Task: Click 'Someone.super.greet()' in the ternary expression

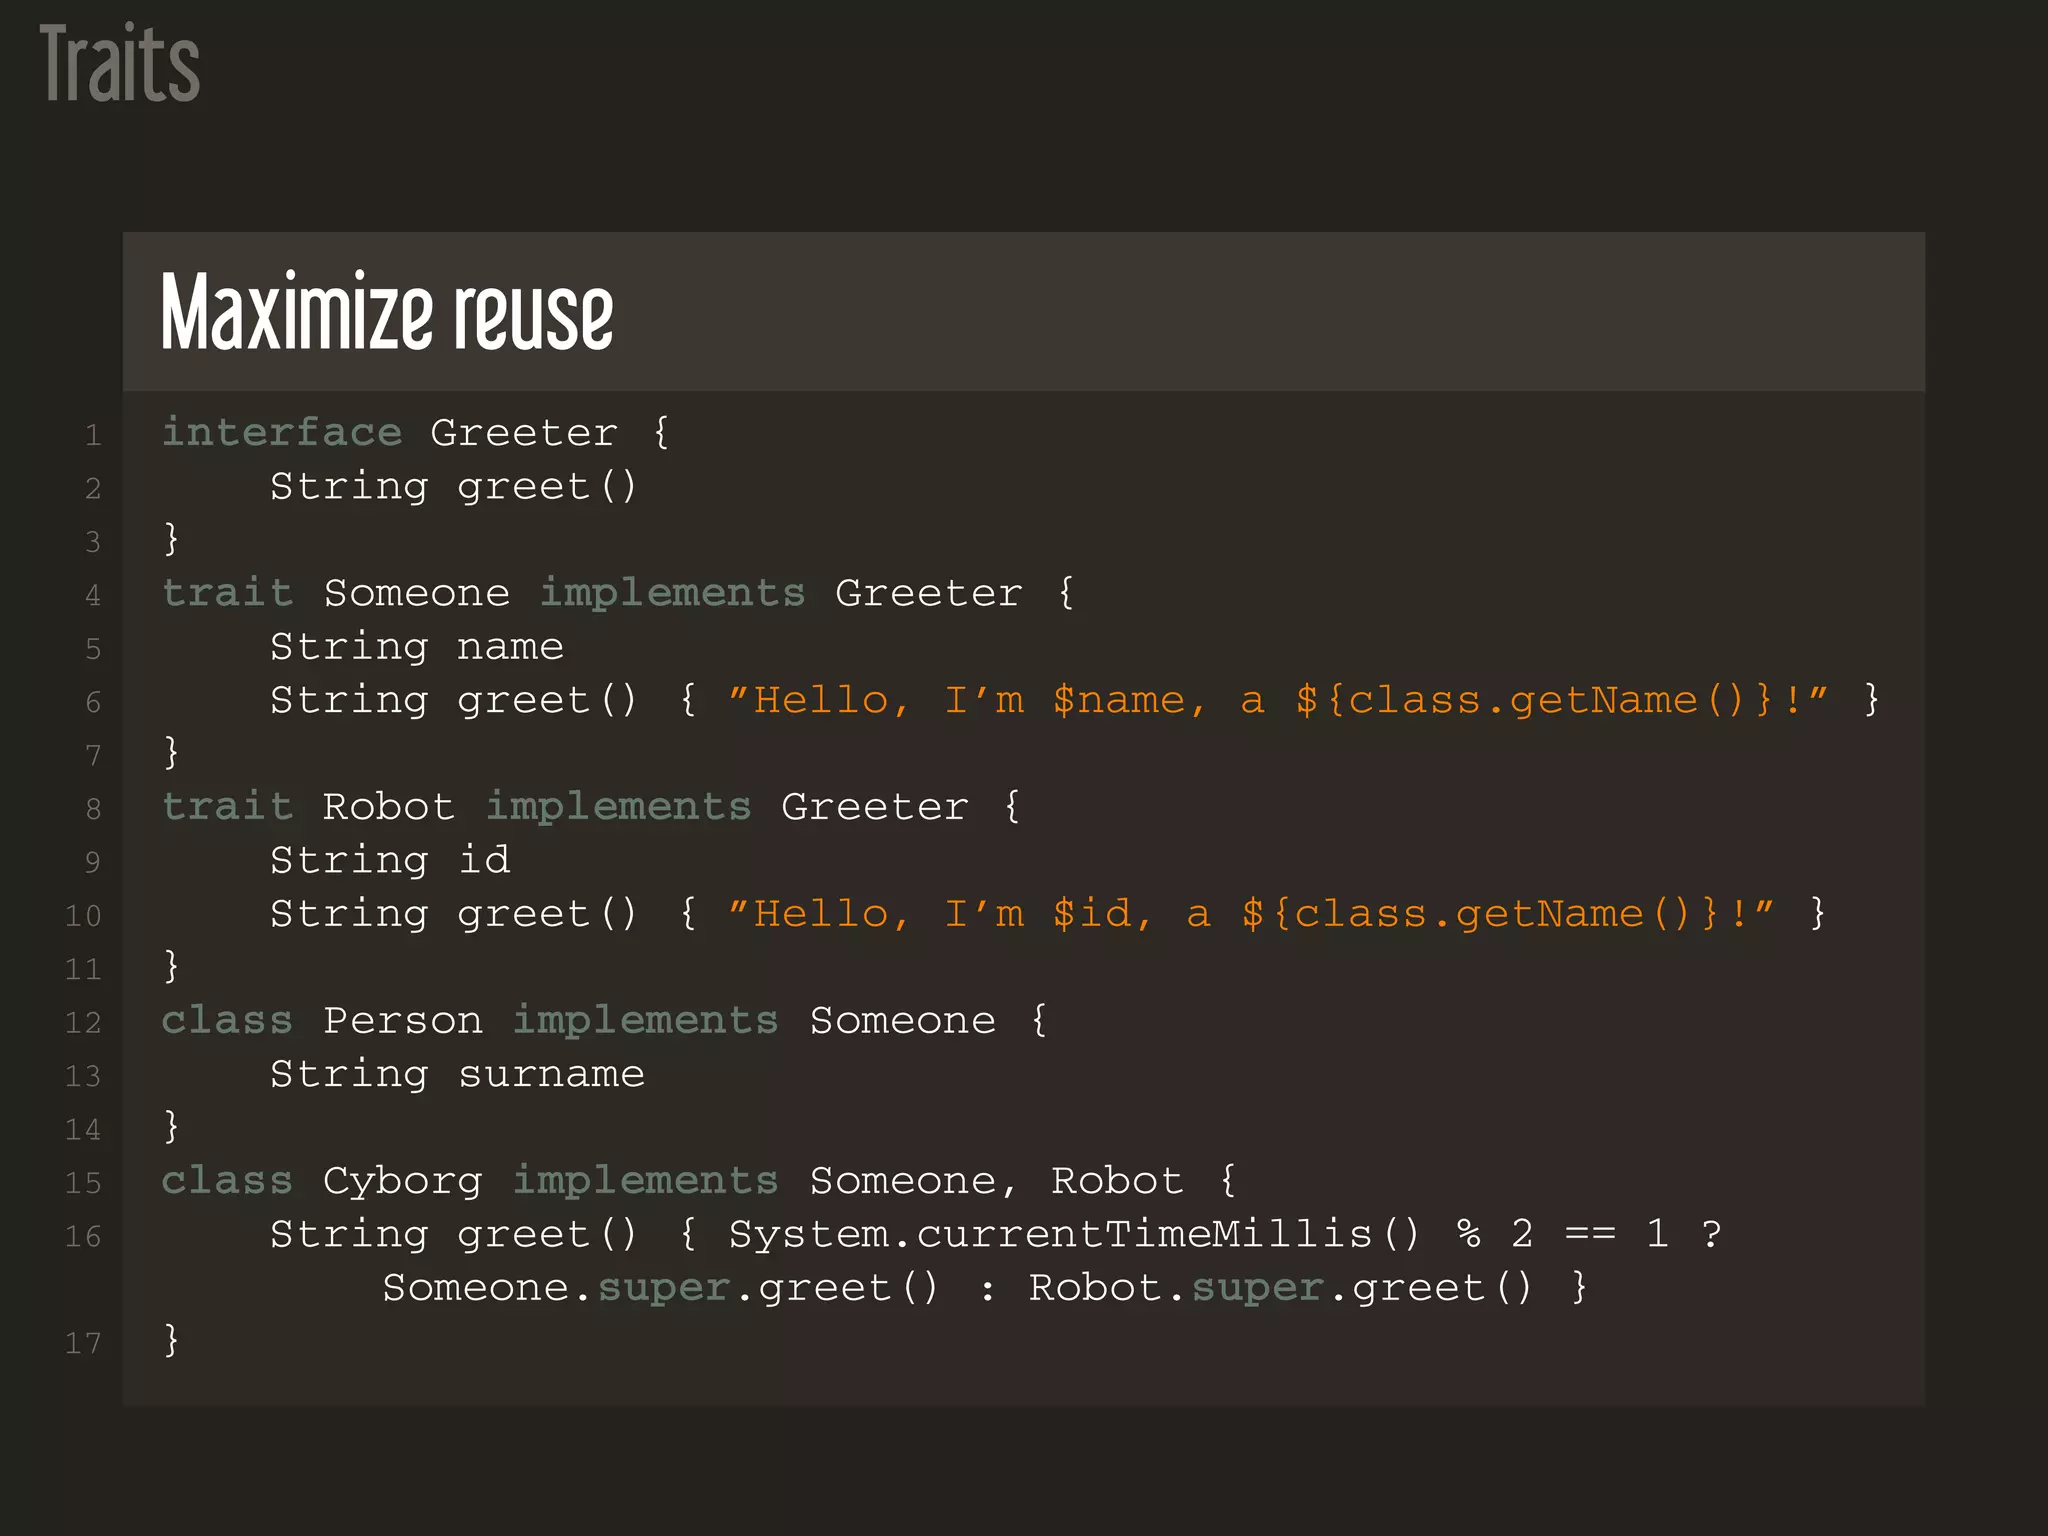Action: point(661,1288)
